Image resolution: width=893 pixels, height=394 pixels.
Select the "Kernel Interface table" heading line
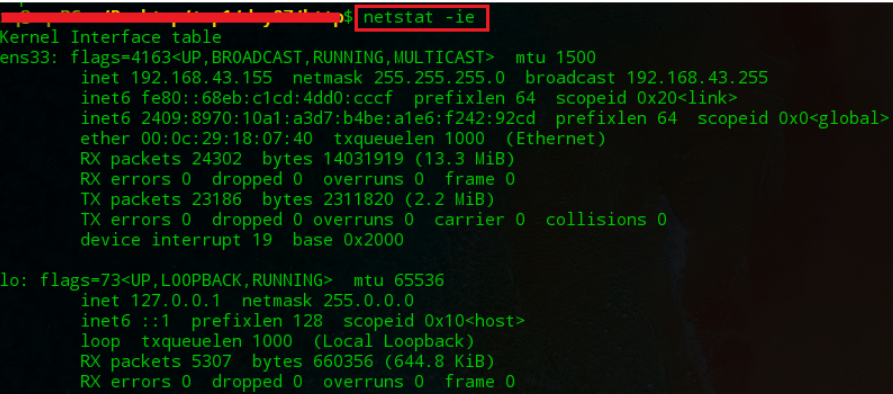coord(111,38)
